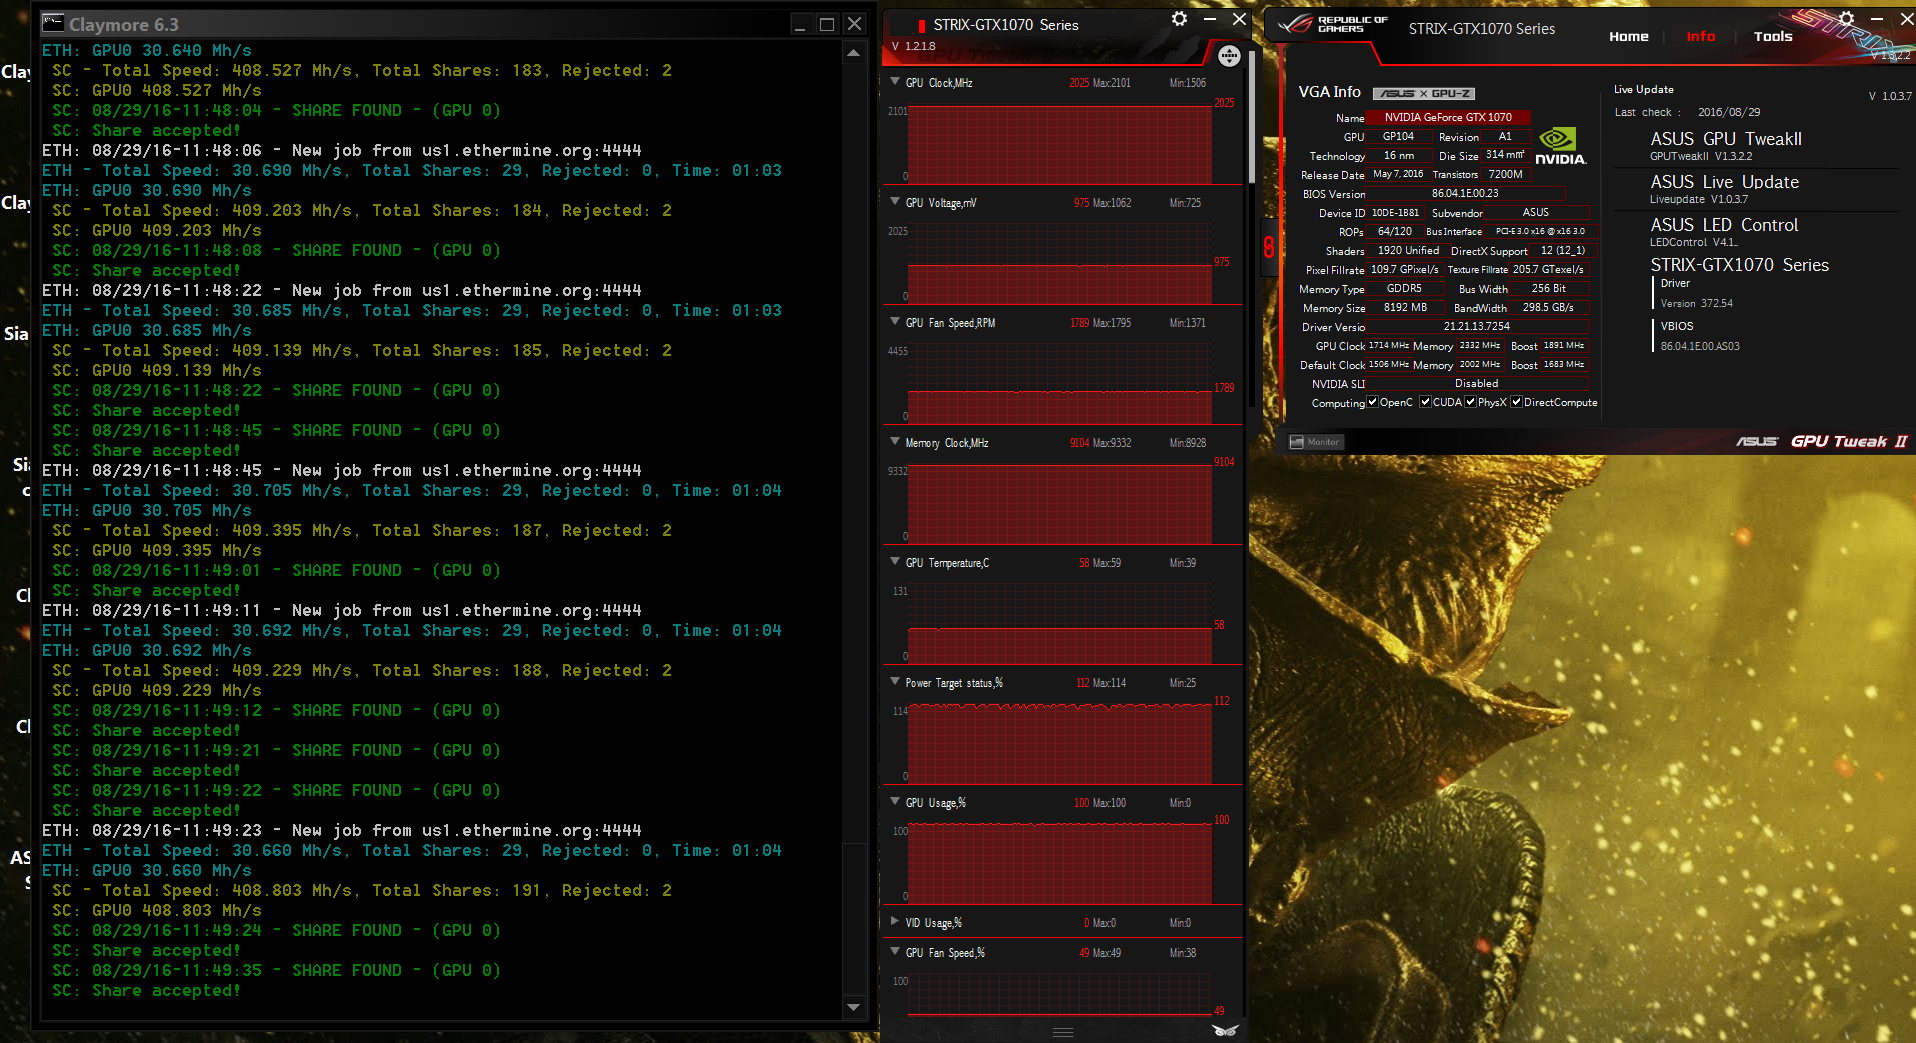Click the BIOS Version field 86.04.1E.00.23
The image size is (1916, 1043).
[1465, 194]
